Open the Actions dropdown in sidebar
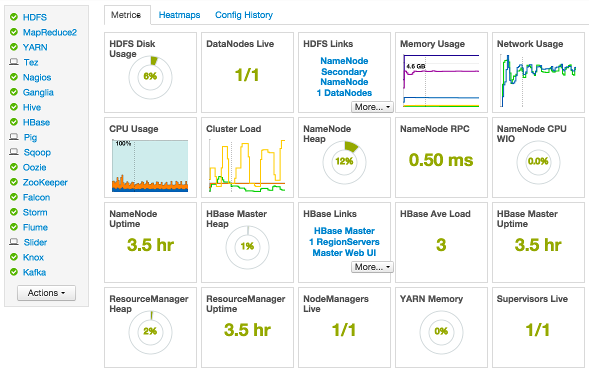This screenshot has height=371, width=589. [46, 293]
